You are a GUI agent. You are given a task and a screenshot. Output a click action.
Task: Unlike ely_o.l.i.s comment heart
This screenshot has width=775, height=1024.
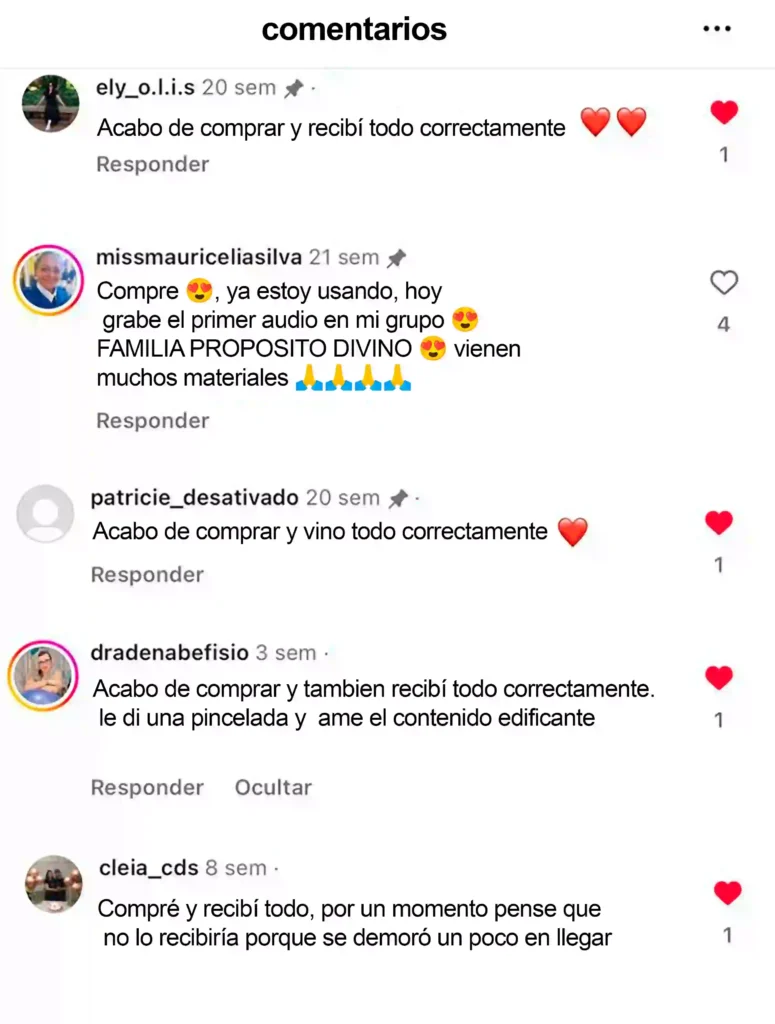click(x=724, y=112)
